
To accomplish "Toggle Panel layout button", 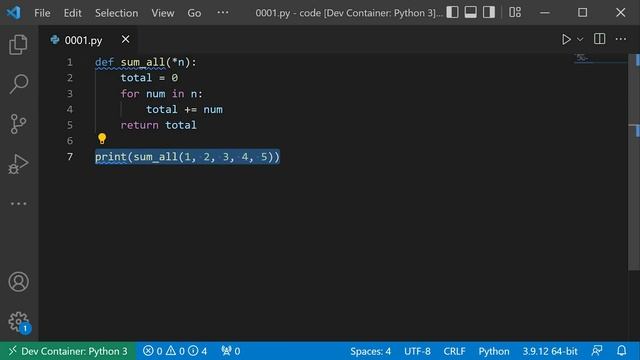I will point(471,12).
